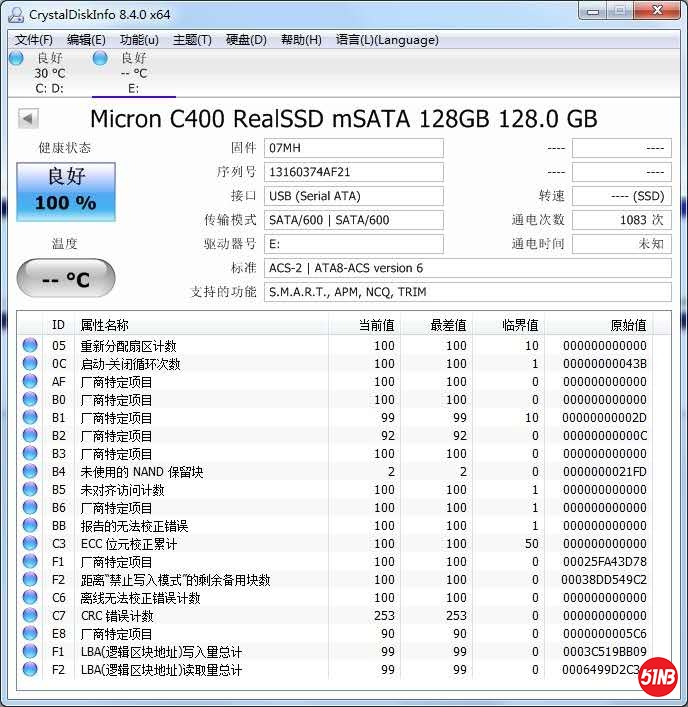688x707 pixels.
Task: Click the standard field ACS-2 | ATA8-ACS
Action: click(468, 268)
